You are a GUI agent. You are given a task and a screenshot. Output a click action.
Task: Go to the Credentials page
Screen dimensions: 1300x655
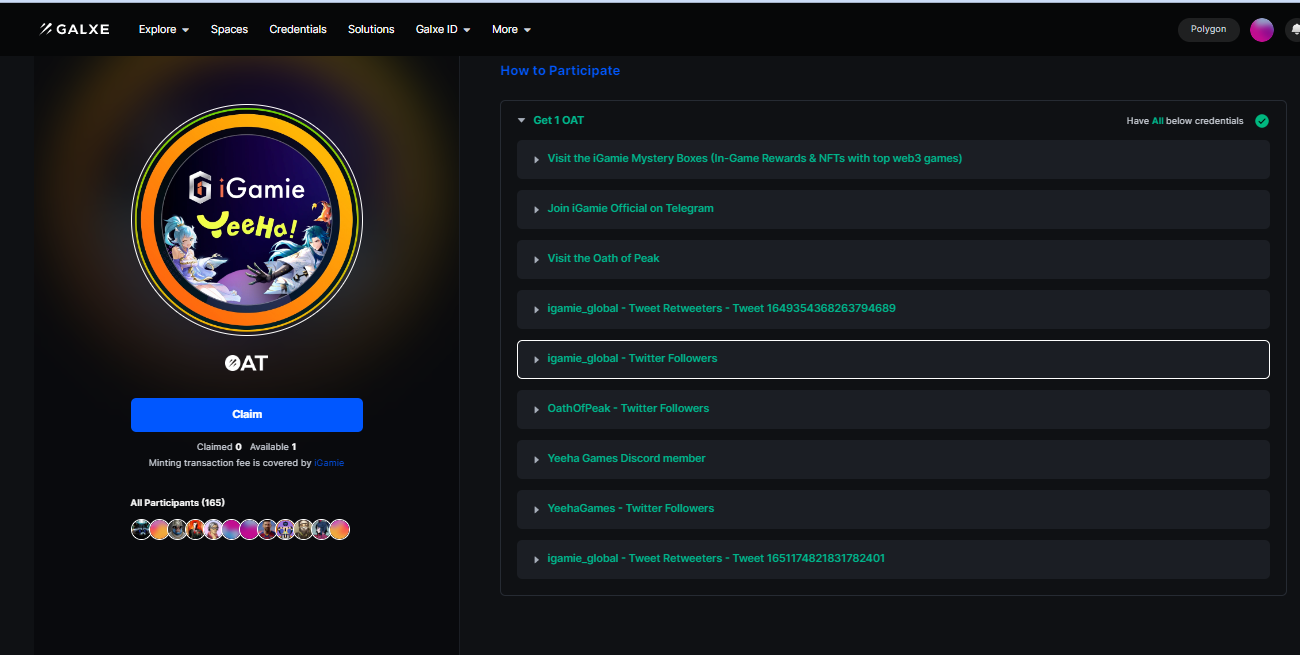pyautogui.click(x=298, y=29)
